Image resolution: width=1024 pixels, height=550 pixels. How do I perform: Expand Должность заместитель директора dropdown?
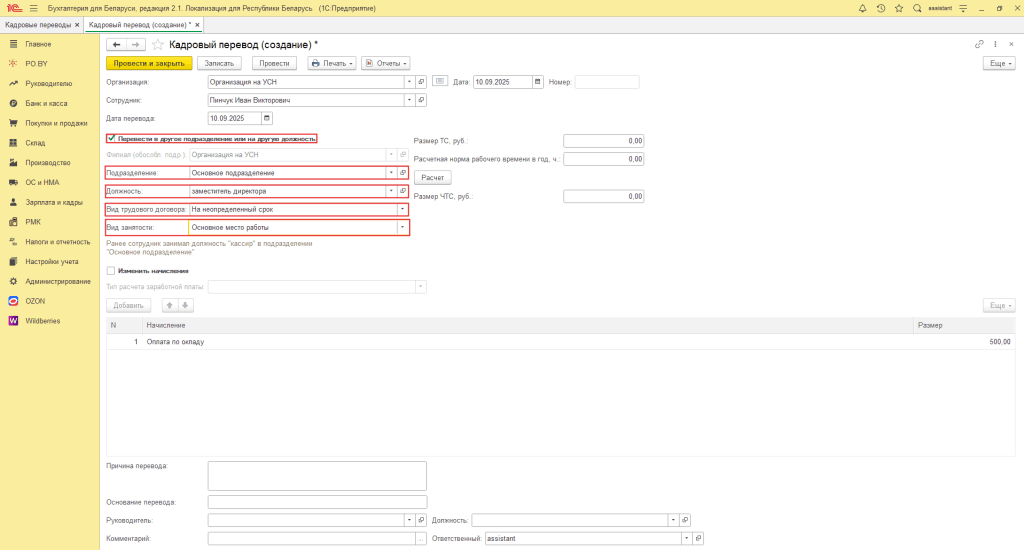coord(391,191)
